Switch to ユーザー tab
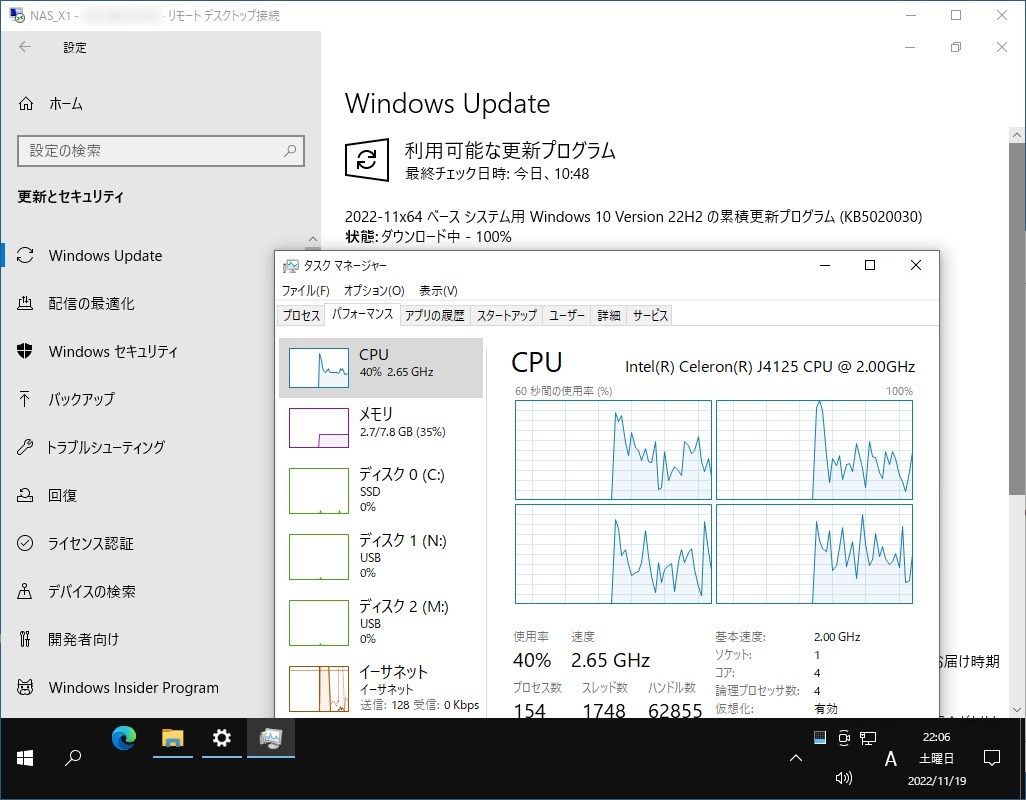Screen dimensions: 1026x800 point(567,315)
